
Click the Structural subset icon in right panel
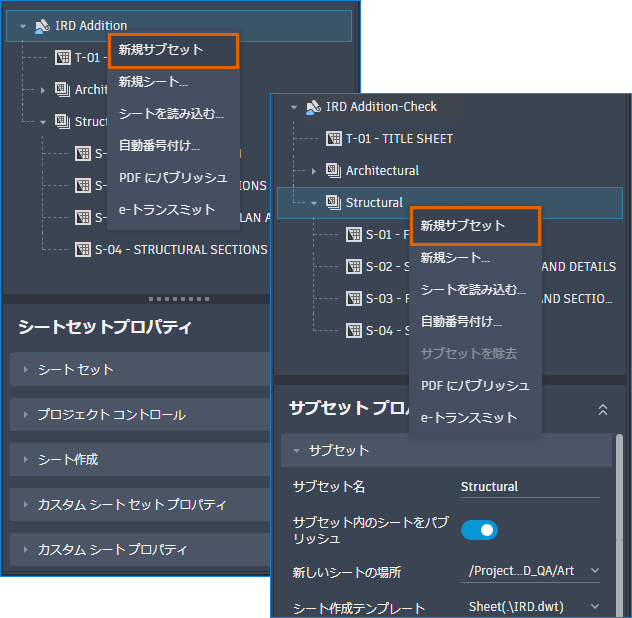point(333,202)
